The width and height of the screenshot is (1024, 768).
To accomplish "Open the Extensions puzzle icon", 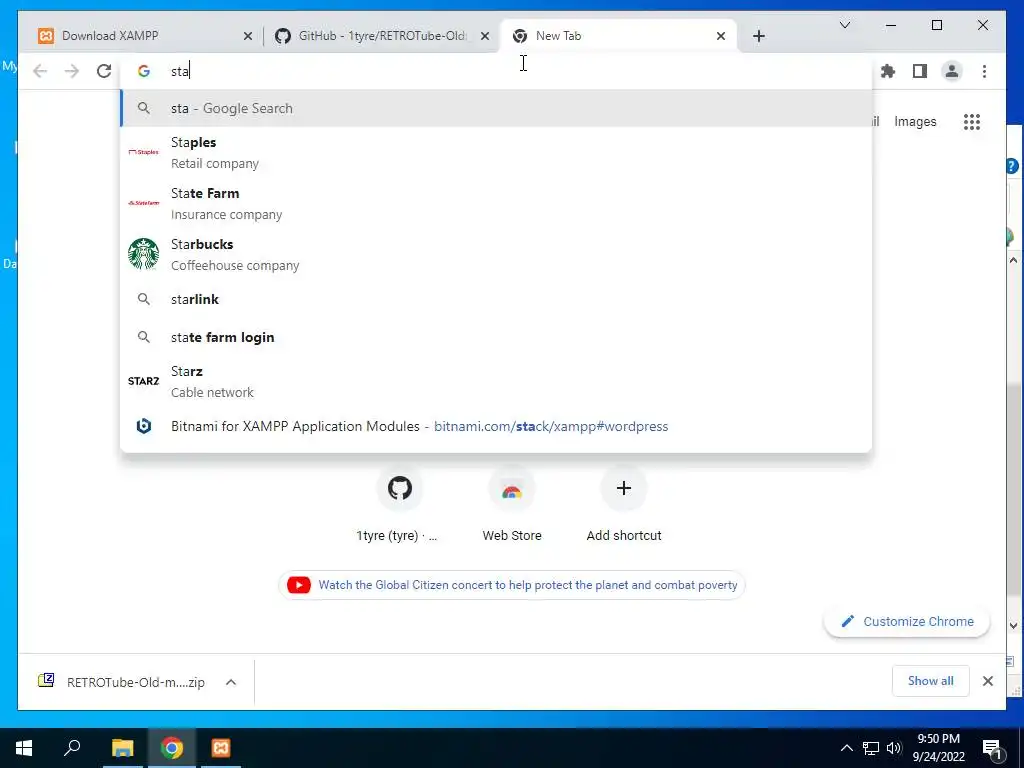I will (888, 71).
